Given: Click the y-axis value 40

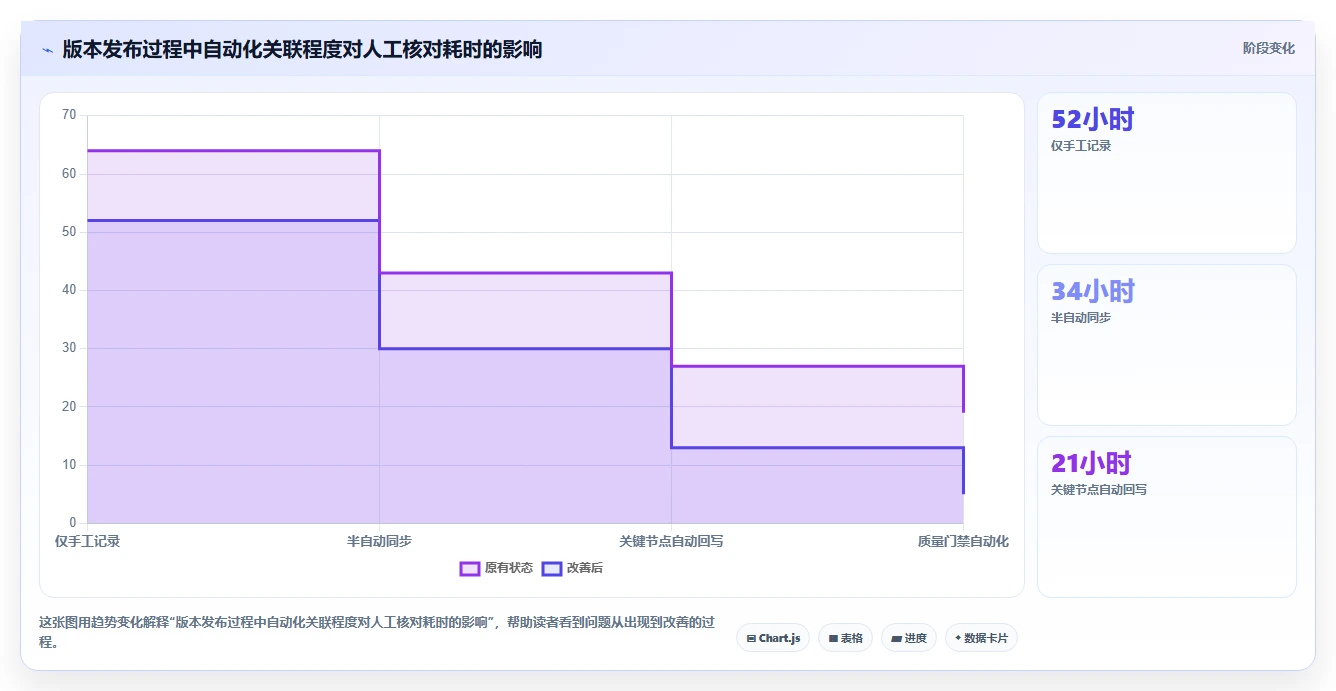Looking at the screenshot, I should [x=69, y=290].
